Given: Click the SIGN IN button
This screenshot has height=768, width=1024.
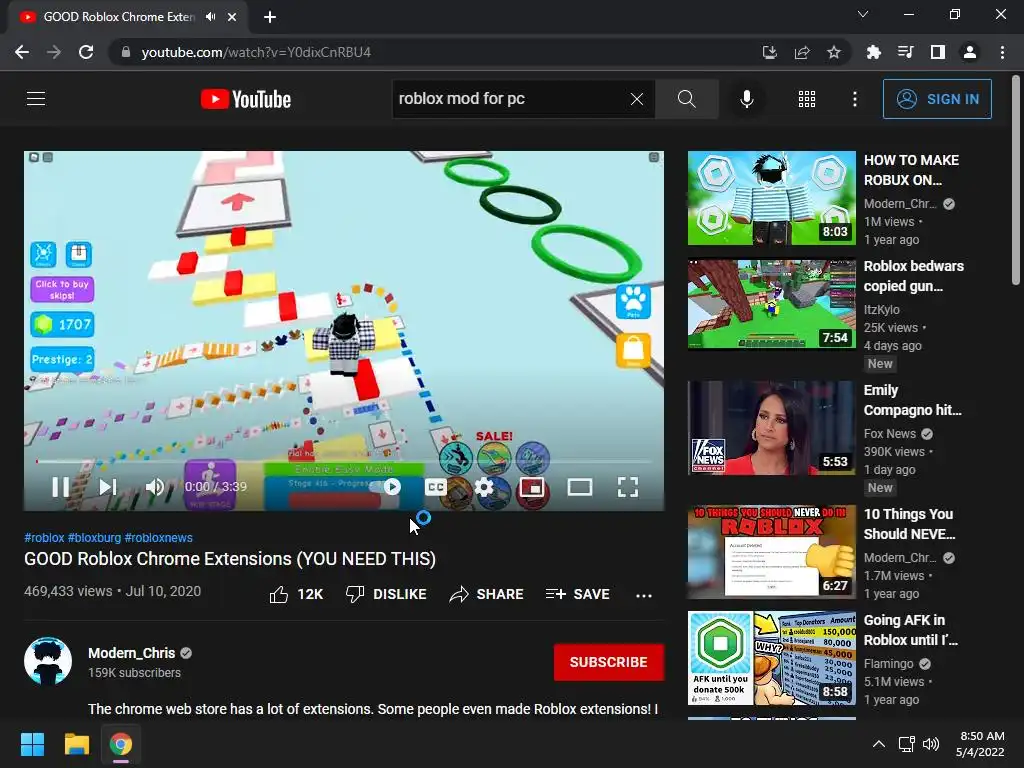Looking at the screenshot, I should 937,99.
